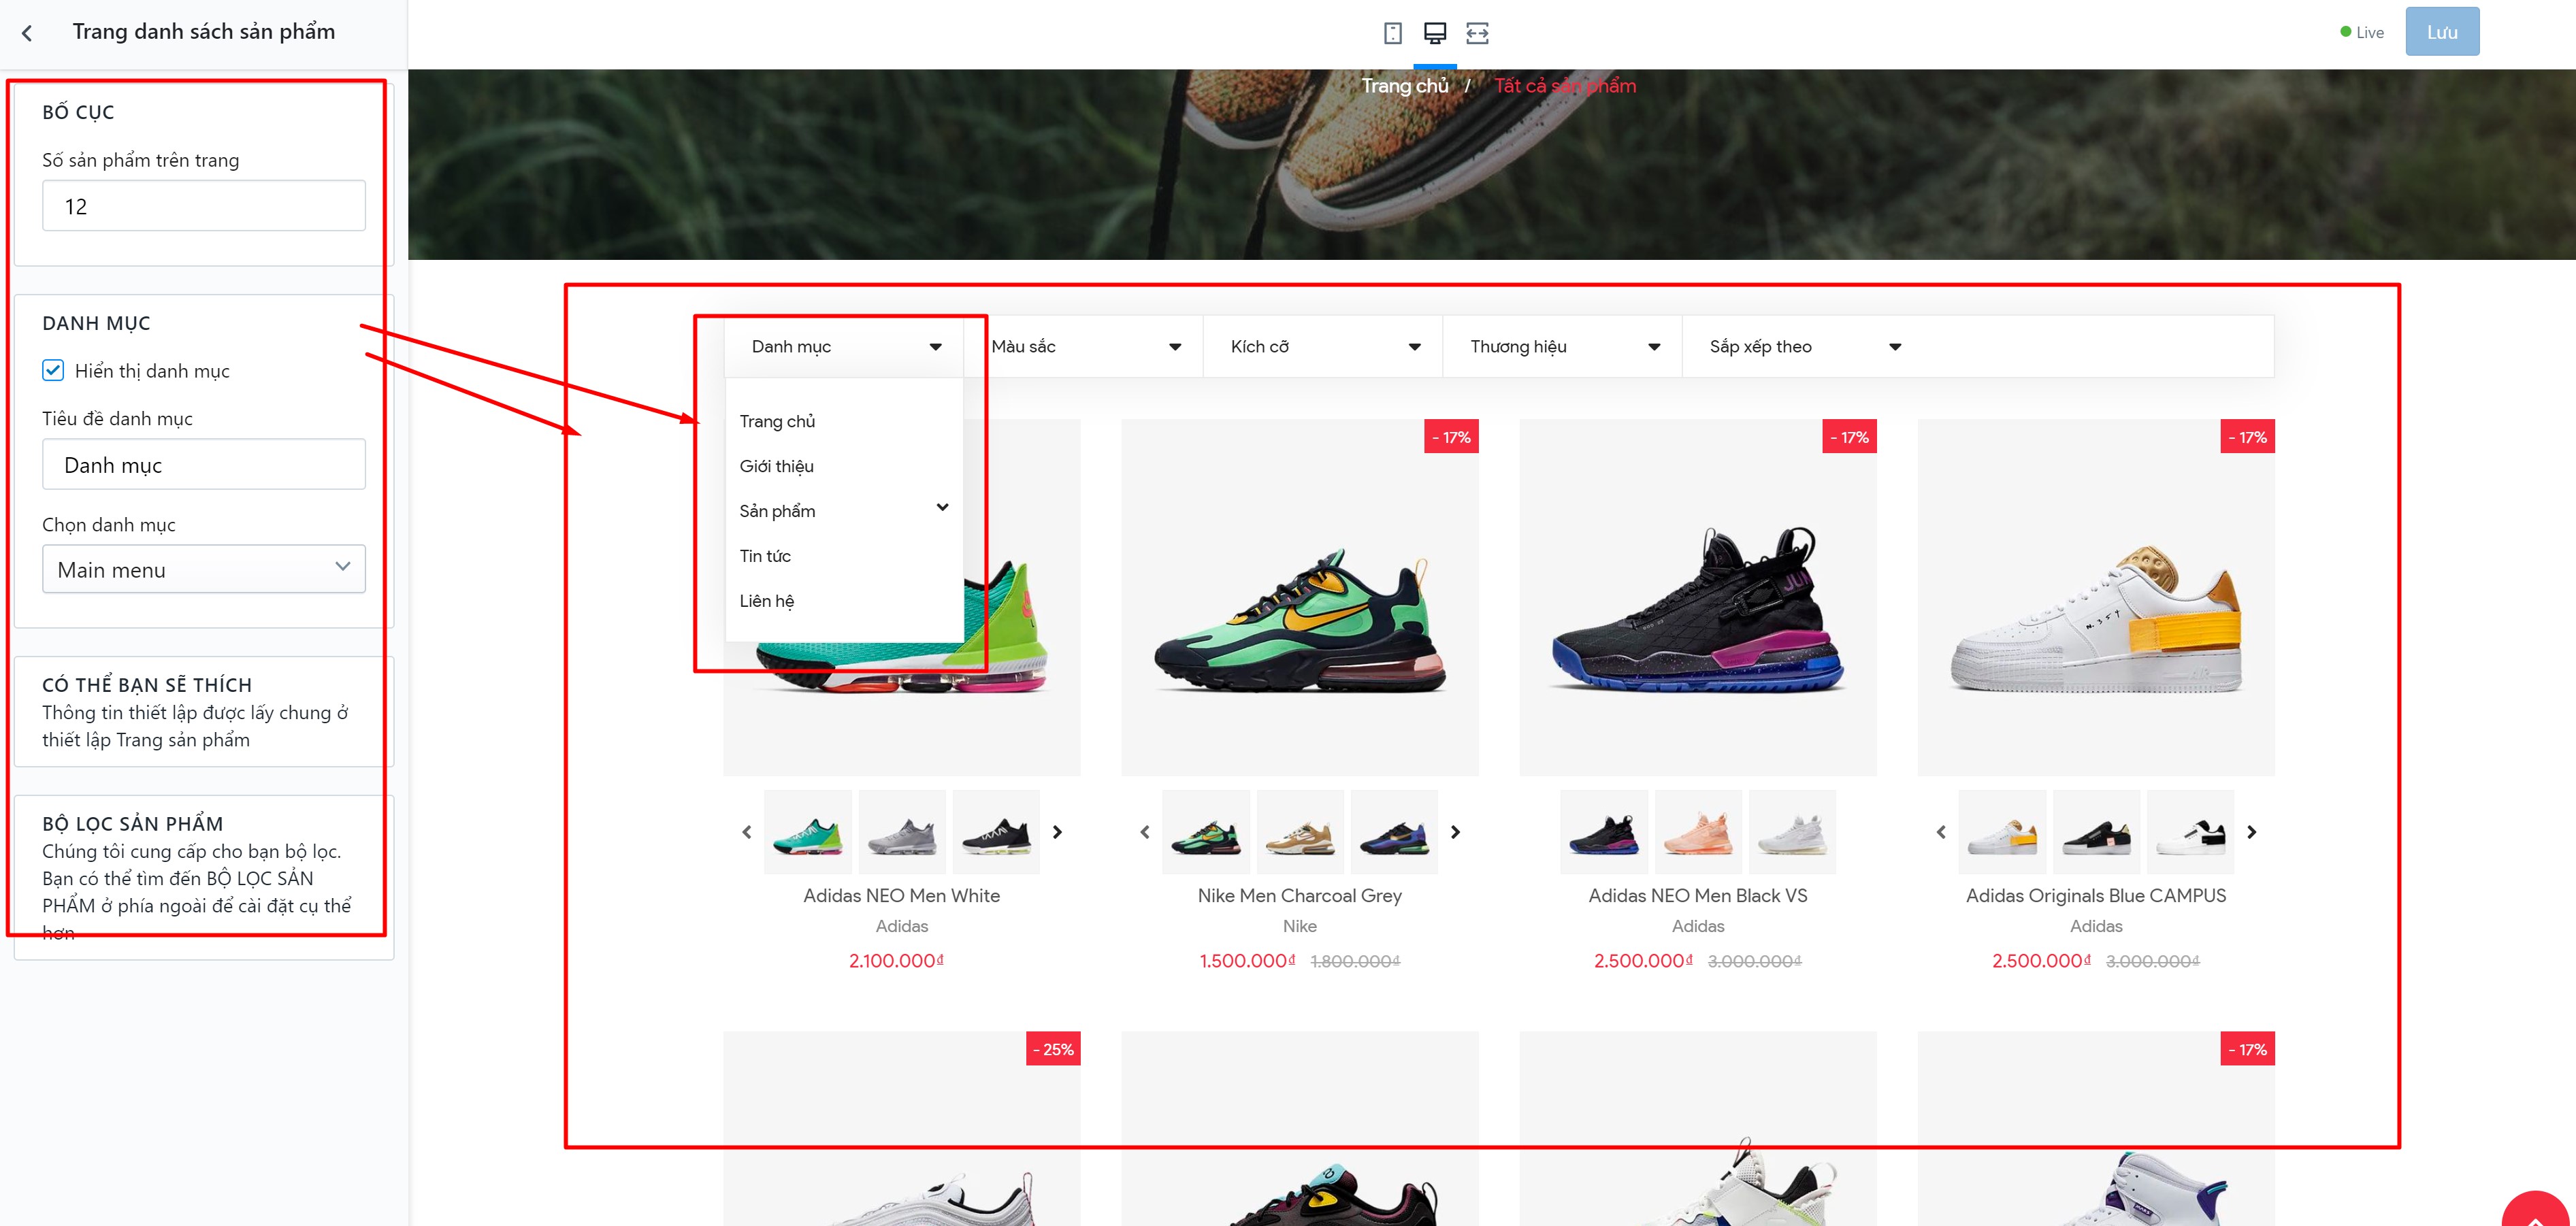Click the 'Trang chủ' breadcrumb link
The image size is (2576, 1226).
click(x=1404, y=86)
